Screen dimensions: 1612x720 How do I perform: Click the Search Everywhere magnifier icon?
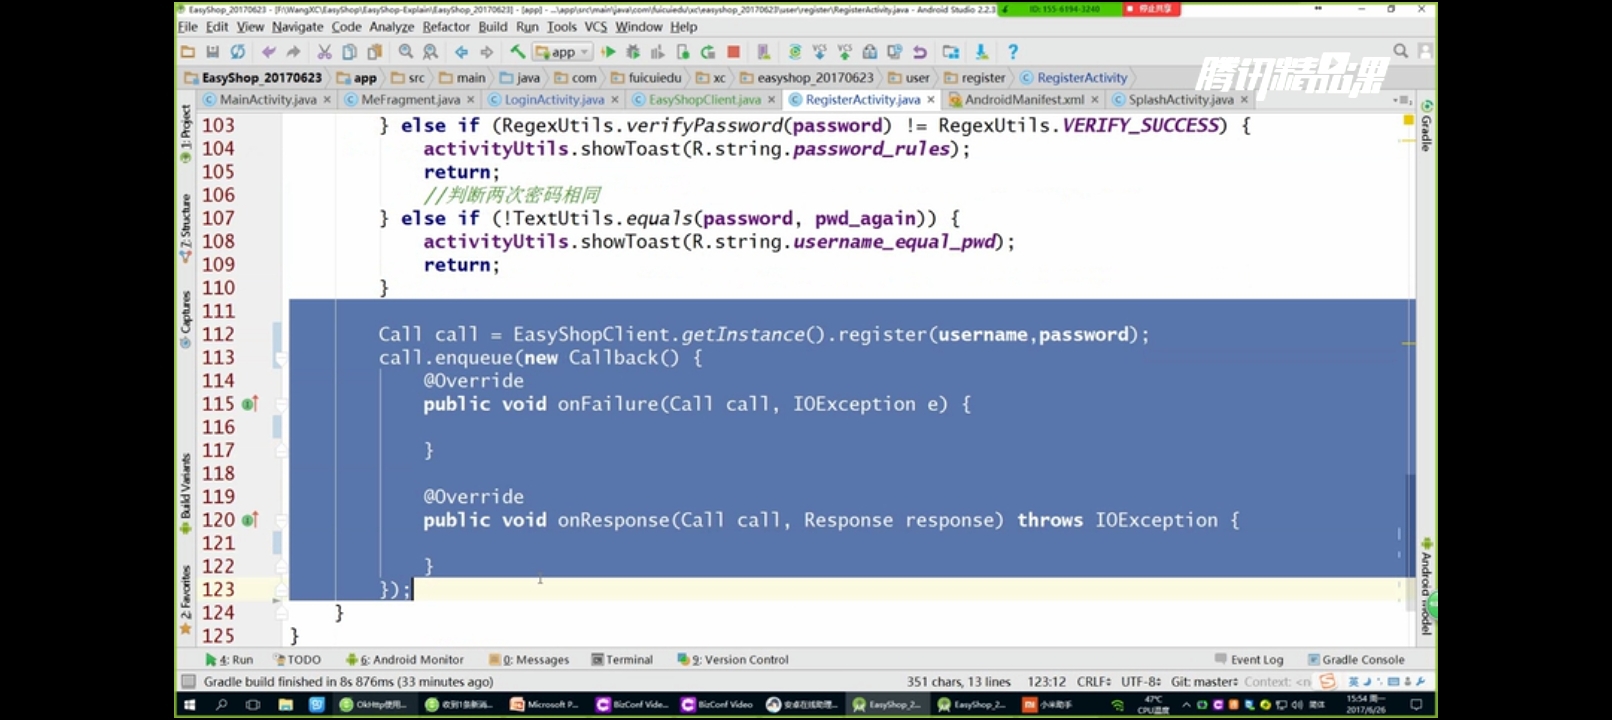1401,51
